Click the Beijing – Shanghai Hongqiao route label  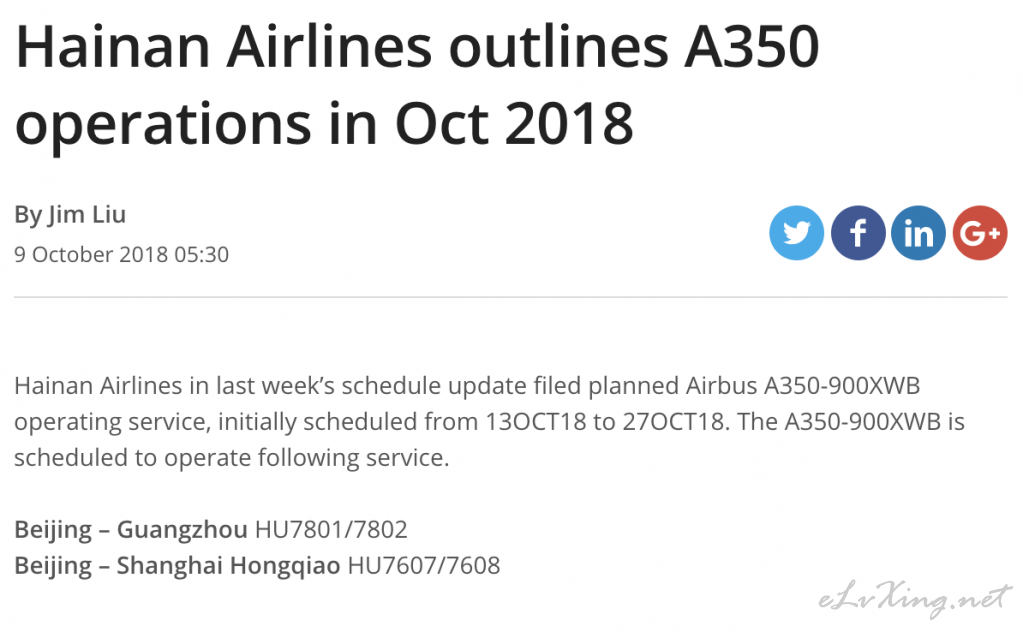[177, 565]
